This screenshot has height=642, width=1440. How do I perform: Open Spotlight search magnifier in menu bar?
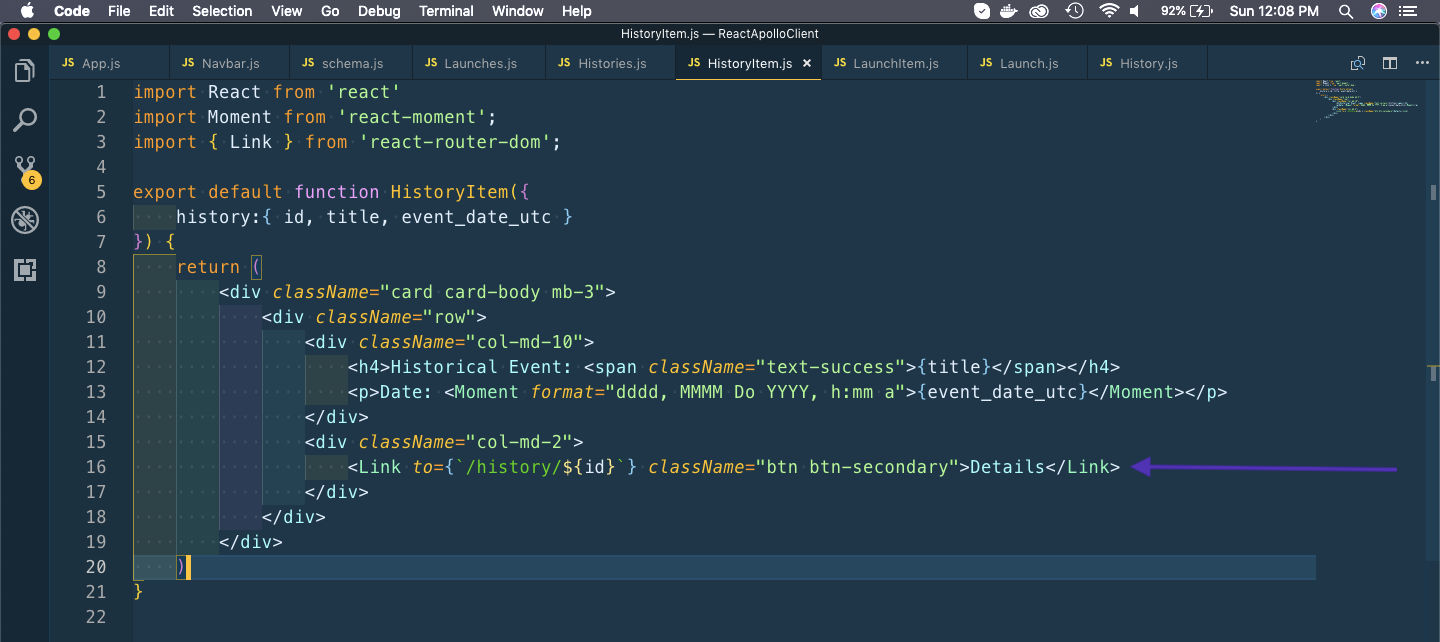coord(1347,11)
